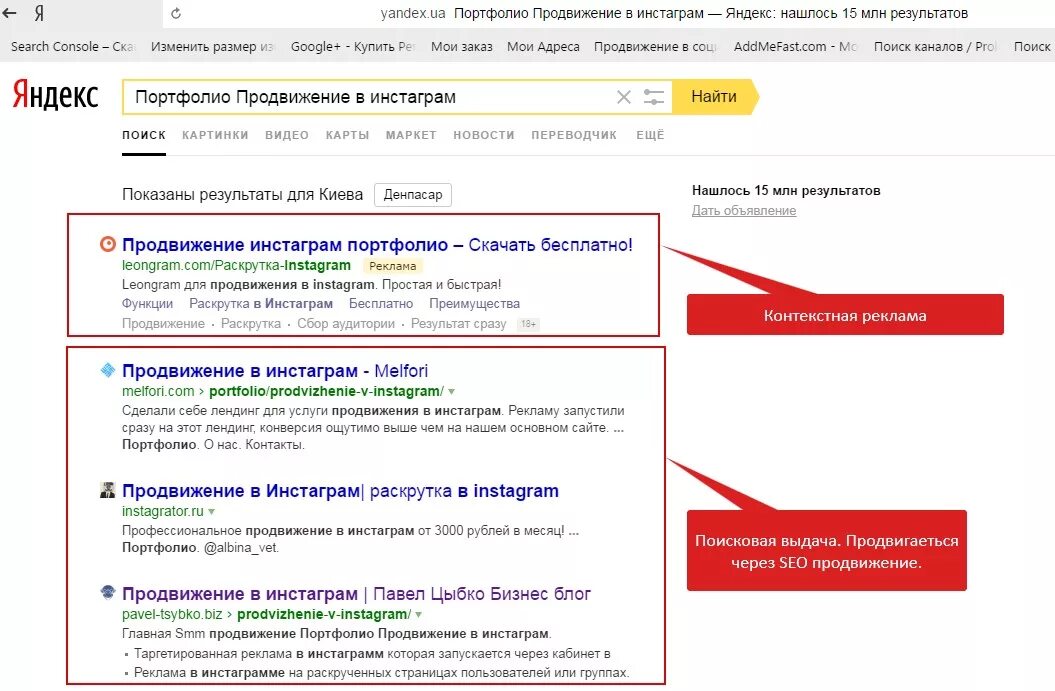Click the ad sitelink Преимущества
The width and height of the screenshot is (1055, 691).
tap(474, 304)
